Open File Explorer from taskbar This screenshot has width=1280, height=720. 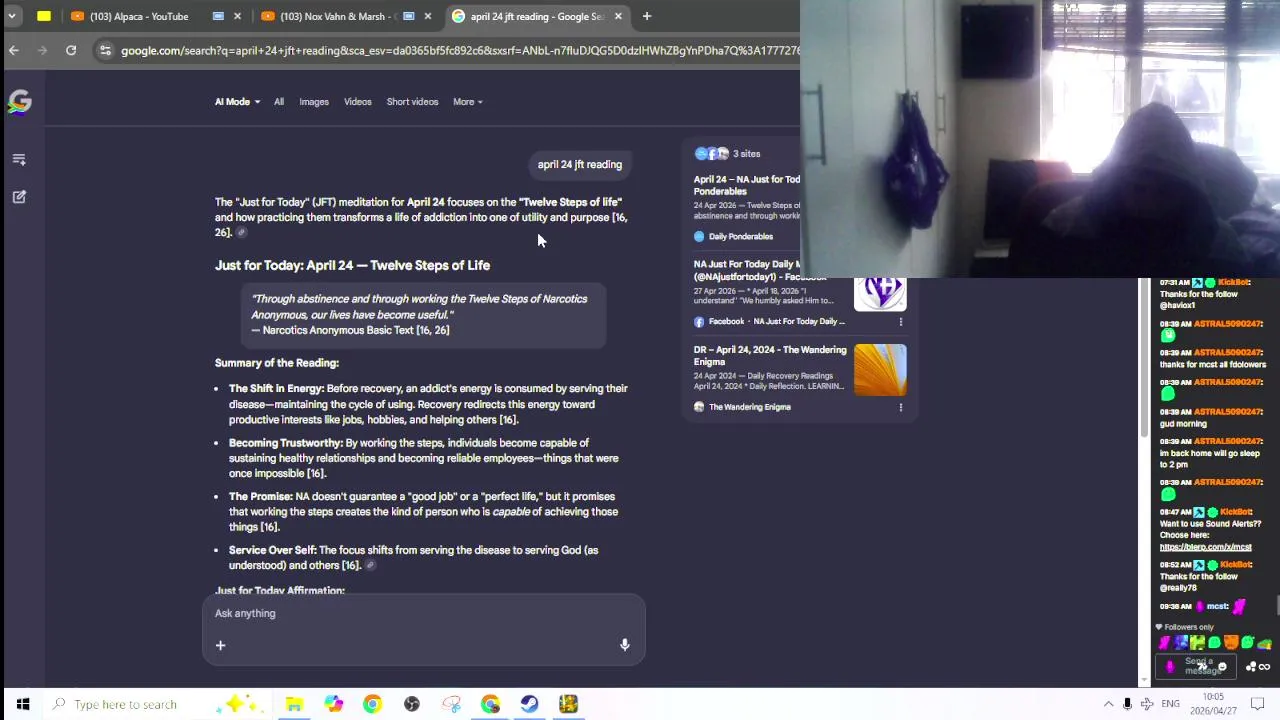click(x=294, y=705)
